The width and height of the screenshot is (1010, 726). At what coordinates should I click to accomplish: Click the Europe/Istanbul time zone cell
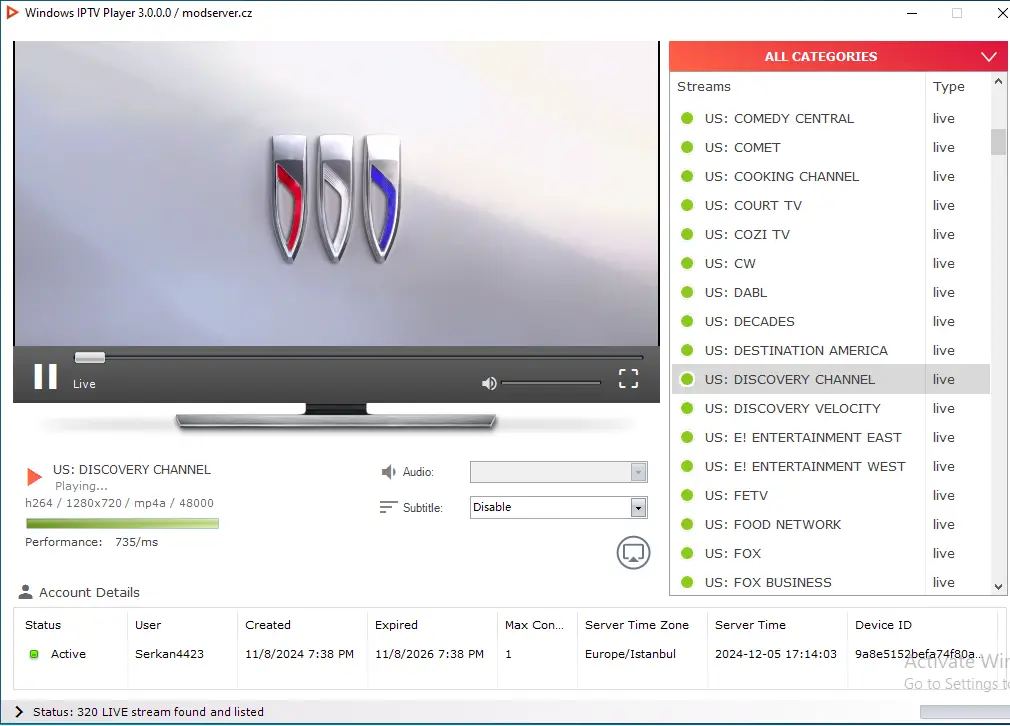click(630, 654)
